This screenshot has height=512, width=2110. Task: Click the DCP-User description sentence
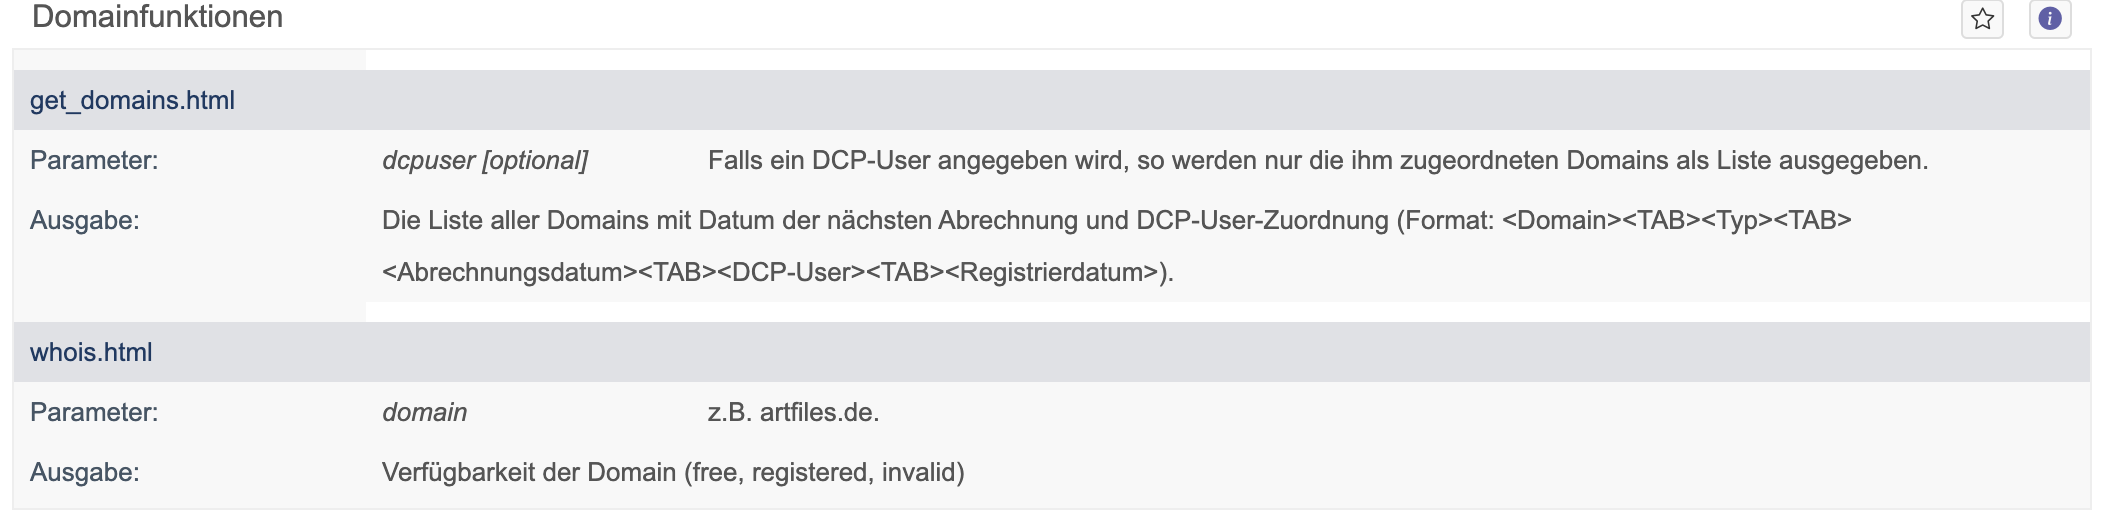1318,160
